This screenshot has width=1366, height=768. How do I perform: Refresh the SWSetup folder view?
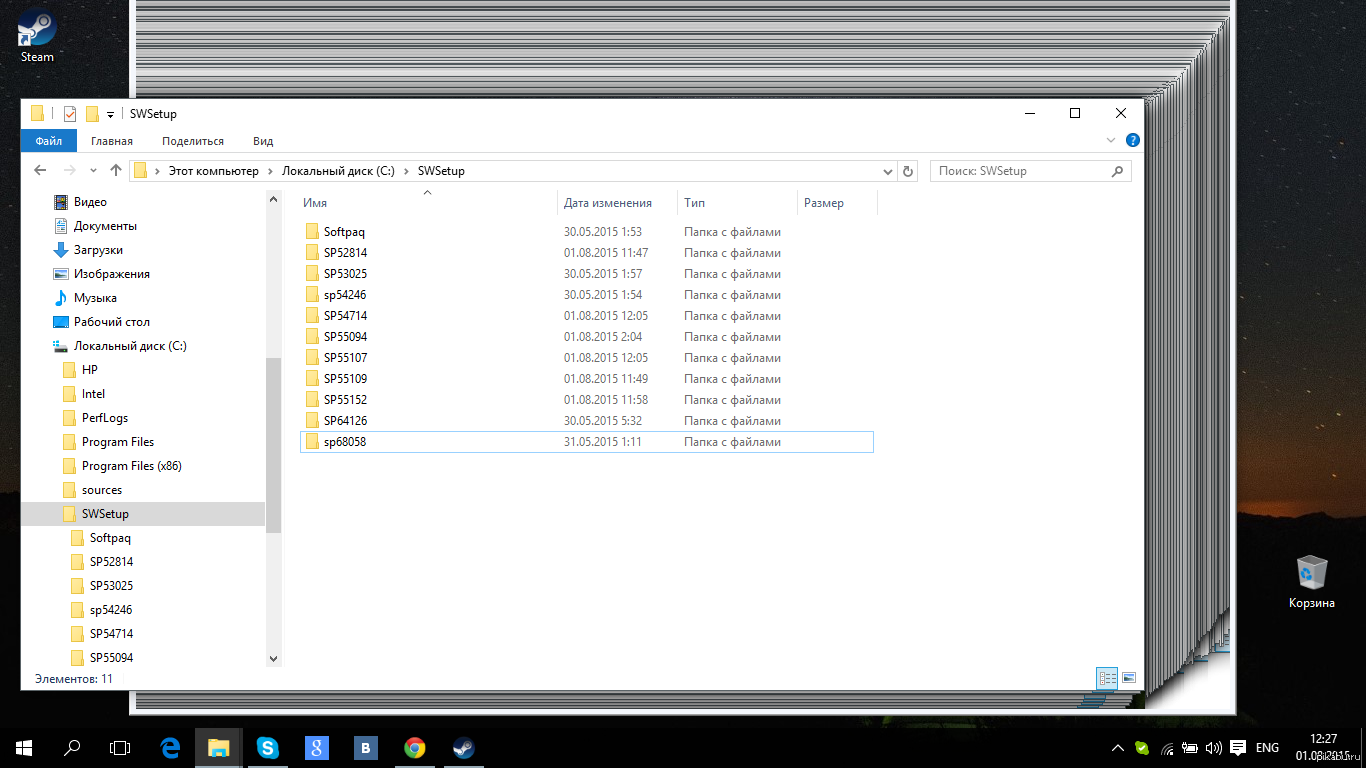(x=908, y=171)
